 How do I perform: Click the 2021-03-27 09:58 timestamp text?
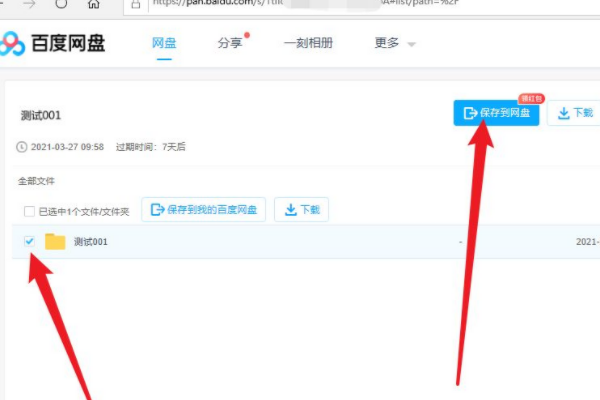(x=67, y=147)
